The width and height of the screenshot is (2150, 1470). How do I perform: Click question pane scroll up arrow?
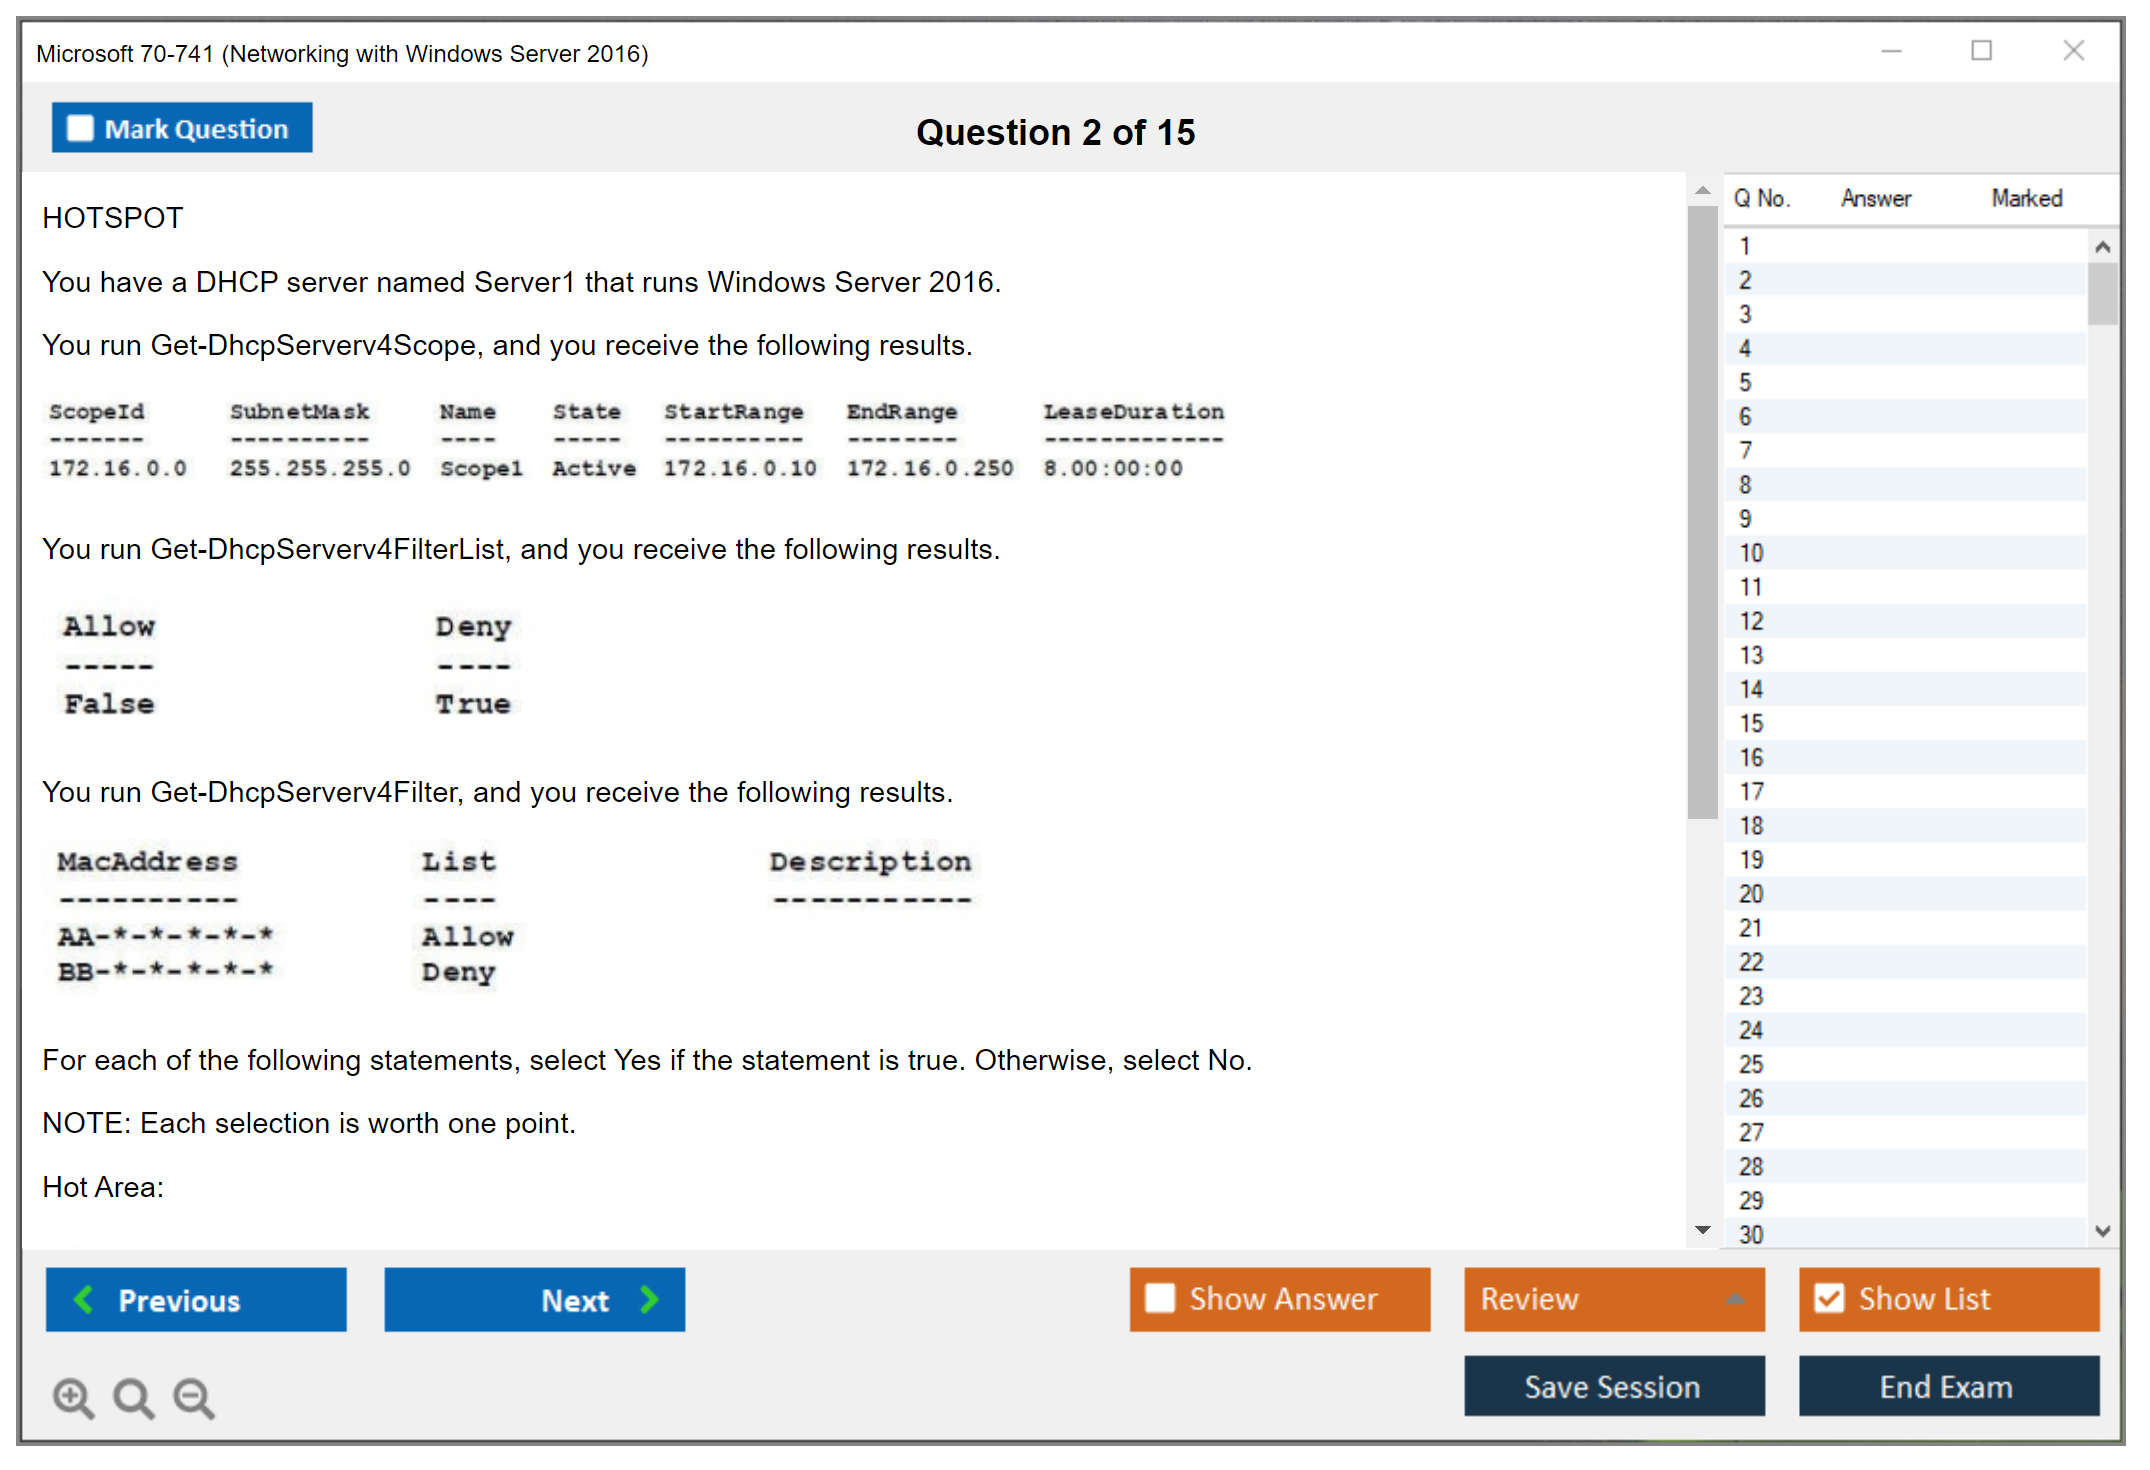pyautogui.click(x=1702, y=190)
